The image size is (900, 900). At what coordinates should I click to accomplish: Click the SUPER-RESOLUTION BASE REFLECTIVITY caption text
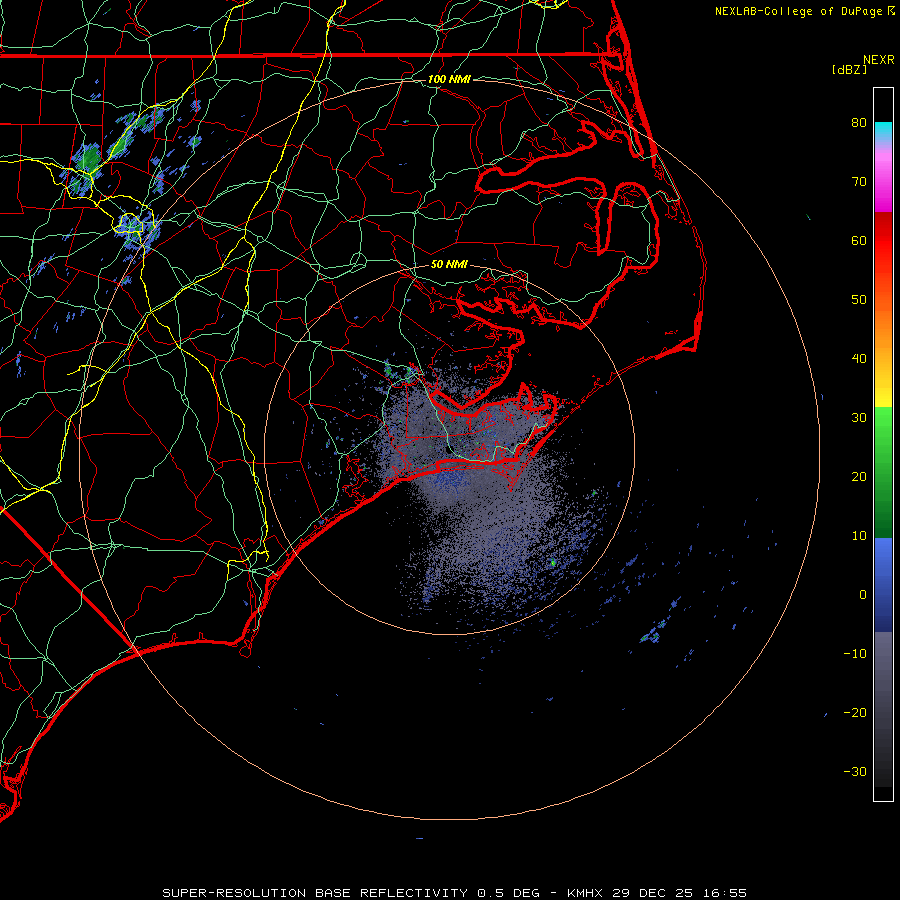(x=315, y=893)
